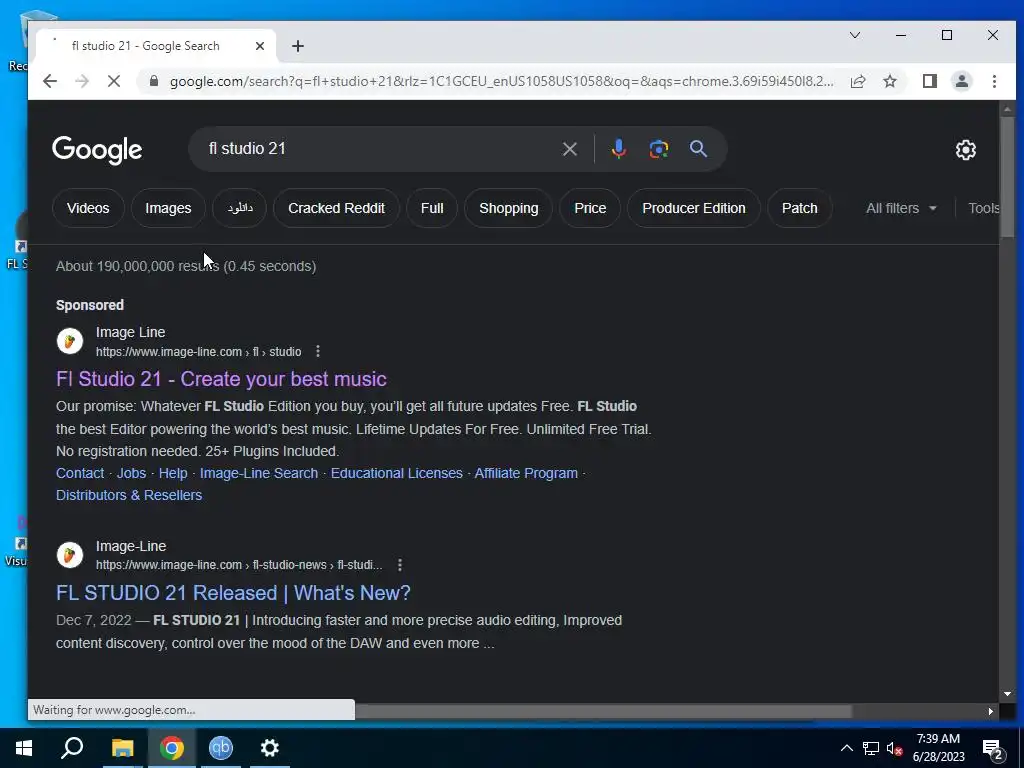Image resolution: width=1024 pixels, height=768 pixels.
Task: Select the Full filter chip
Action: 432,208
